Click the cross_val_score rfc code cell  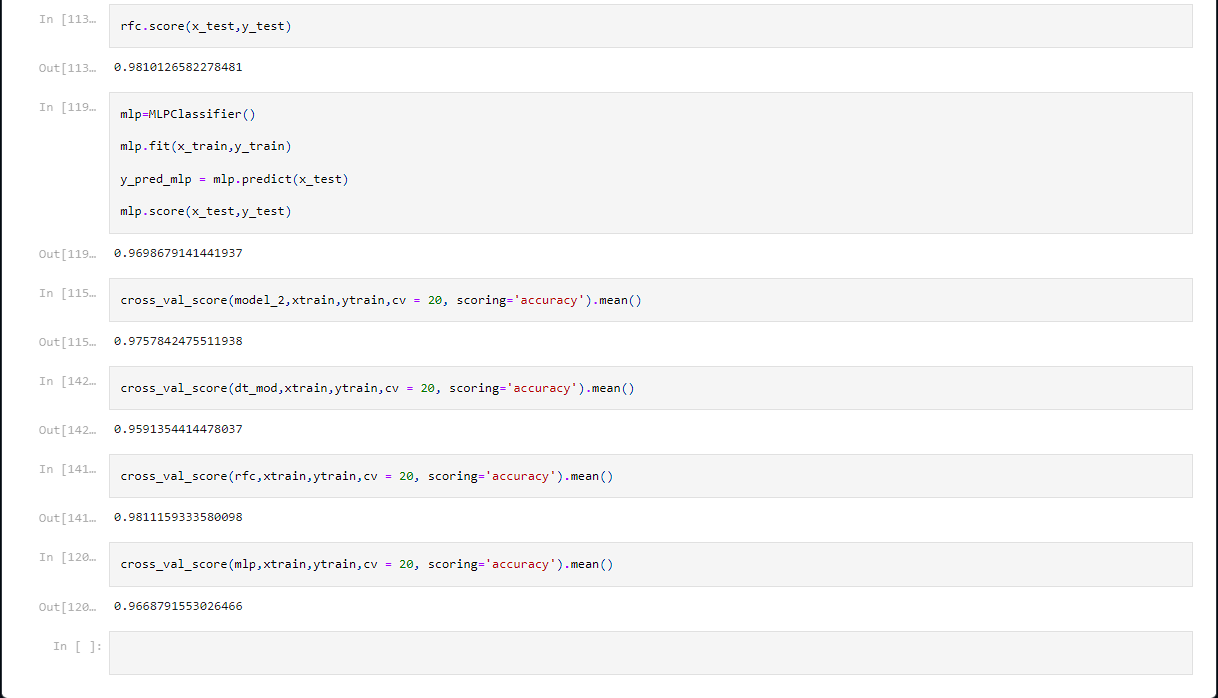coord(366,476)
